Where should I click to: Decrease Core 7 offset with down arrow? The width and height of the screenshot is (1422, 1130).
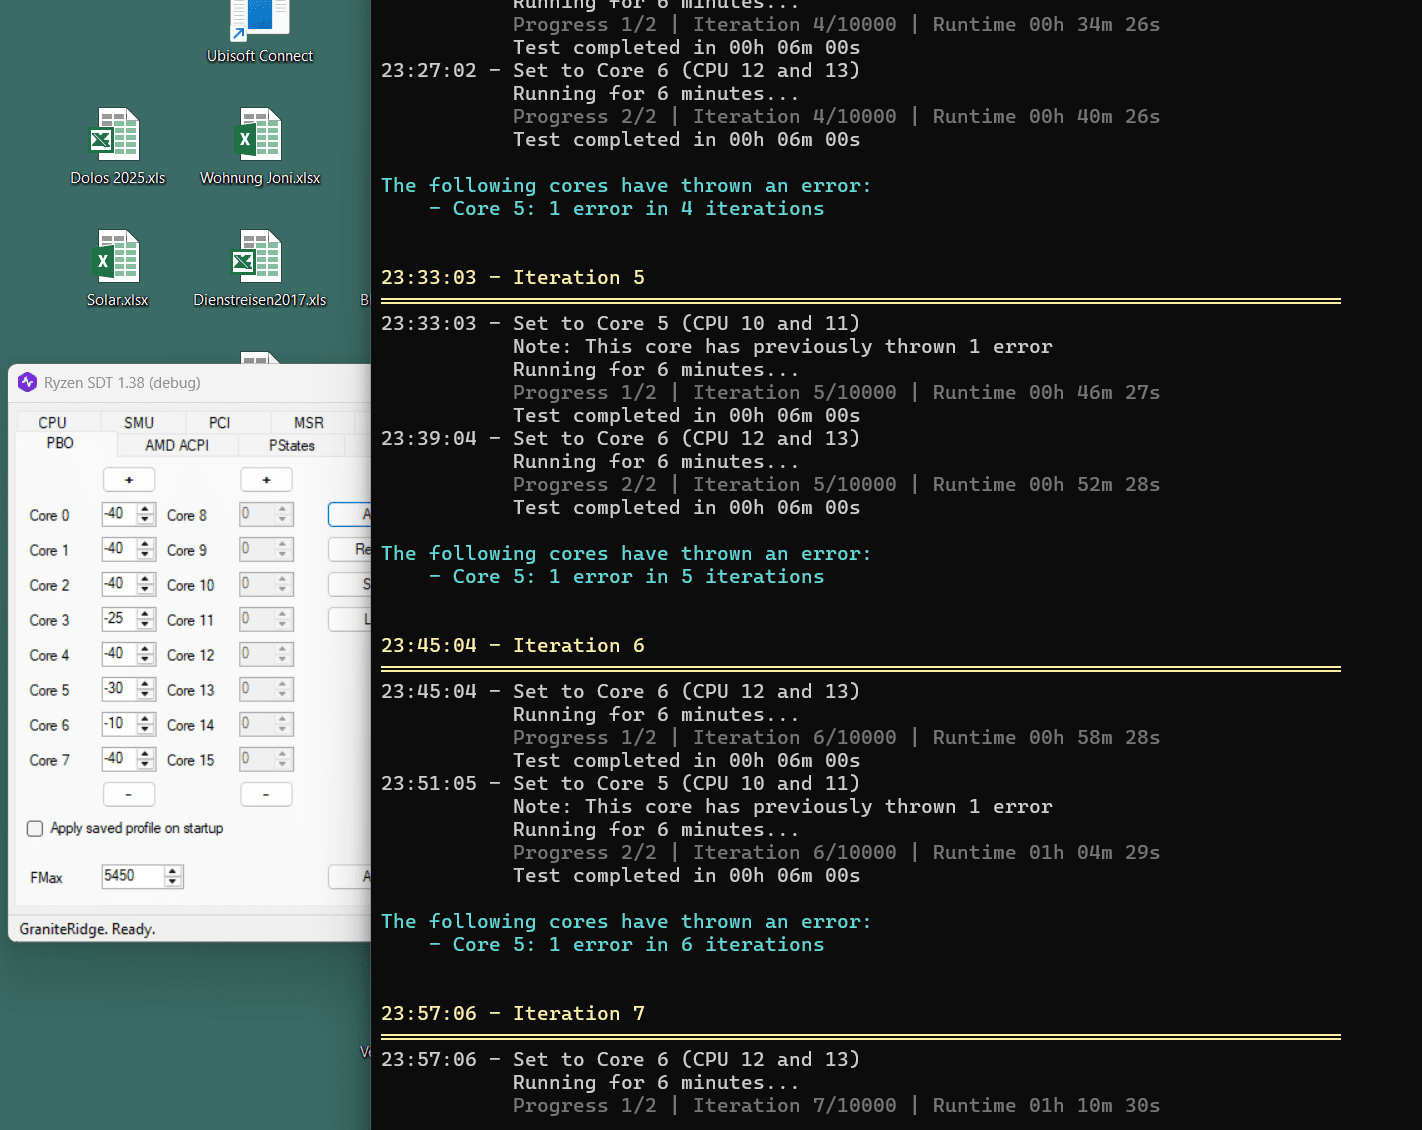coord(146,765)
